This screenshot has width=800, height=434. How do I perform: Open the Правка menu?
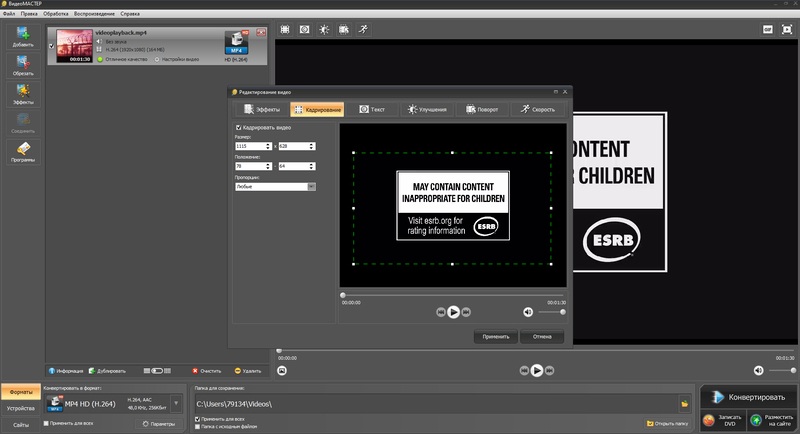click(x=29, y=14)
